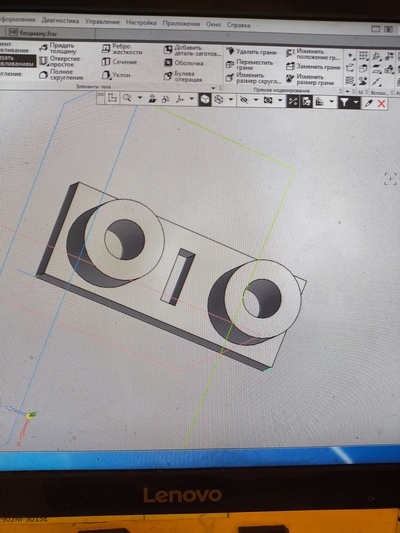Click the red X cancel icon

coord(381,103)
